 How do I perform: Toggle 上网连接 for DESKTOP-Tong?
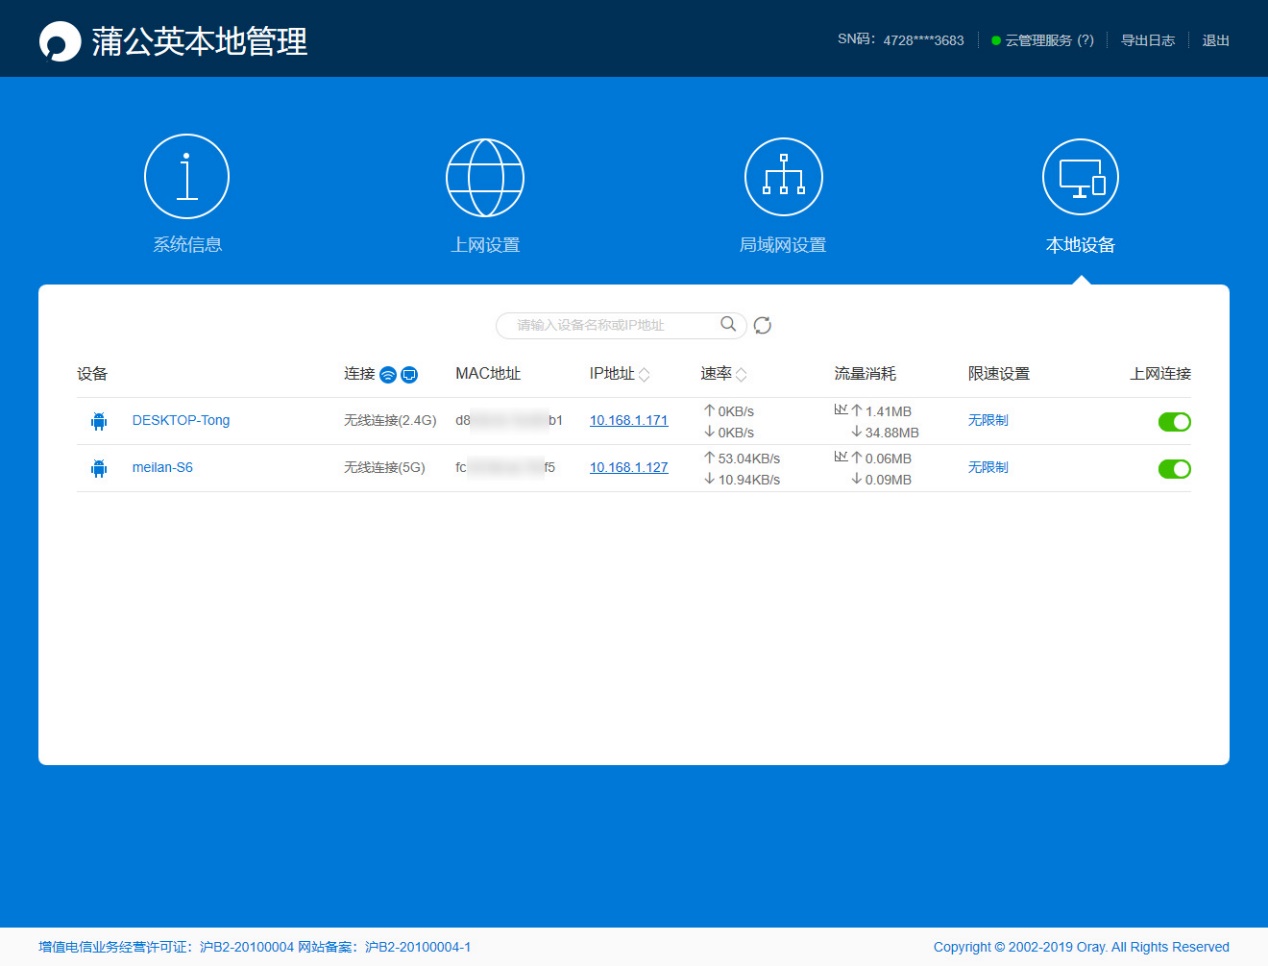click(1174, 421)
